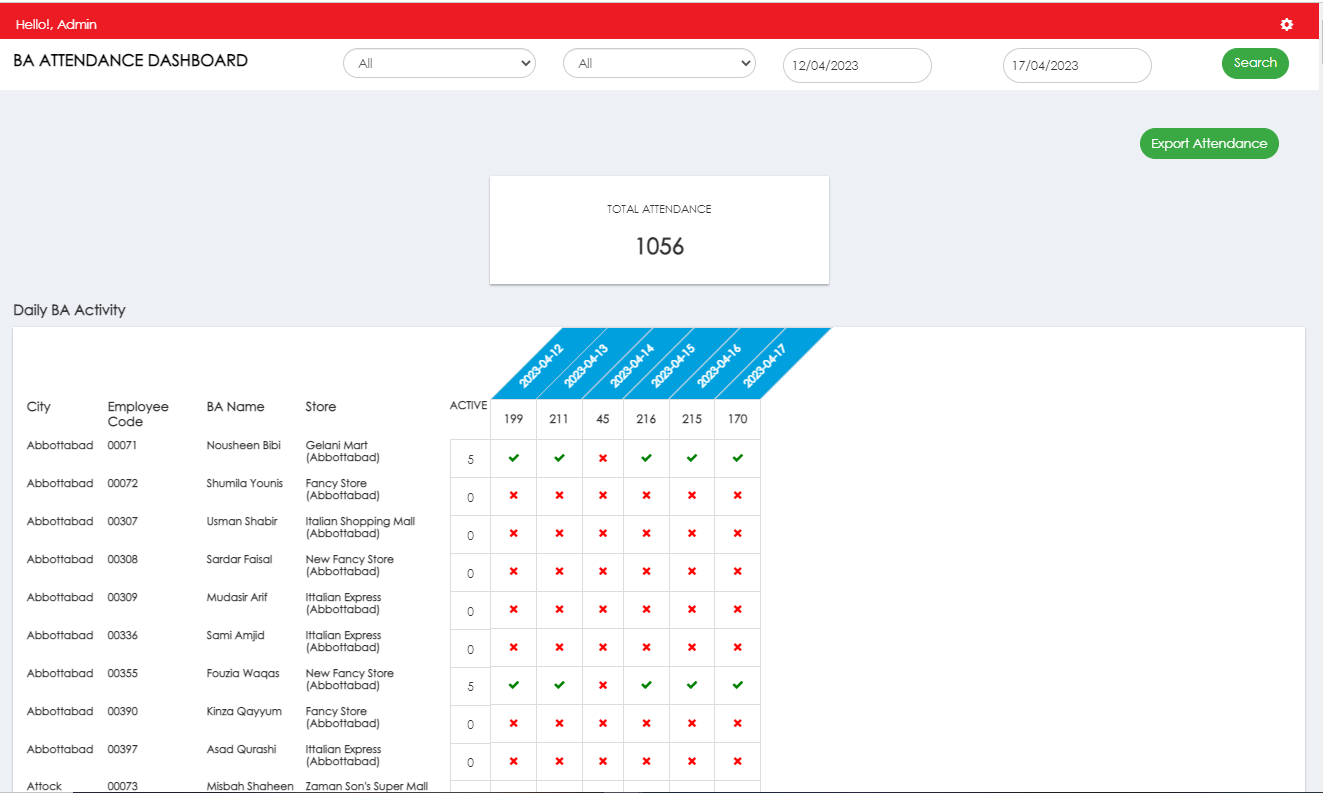Click the 211 daily total cell
1323x793 pixels.
559,419
